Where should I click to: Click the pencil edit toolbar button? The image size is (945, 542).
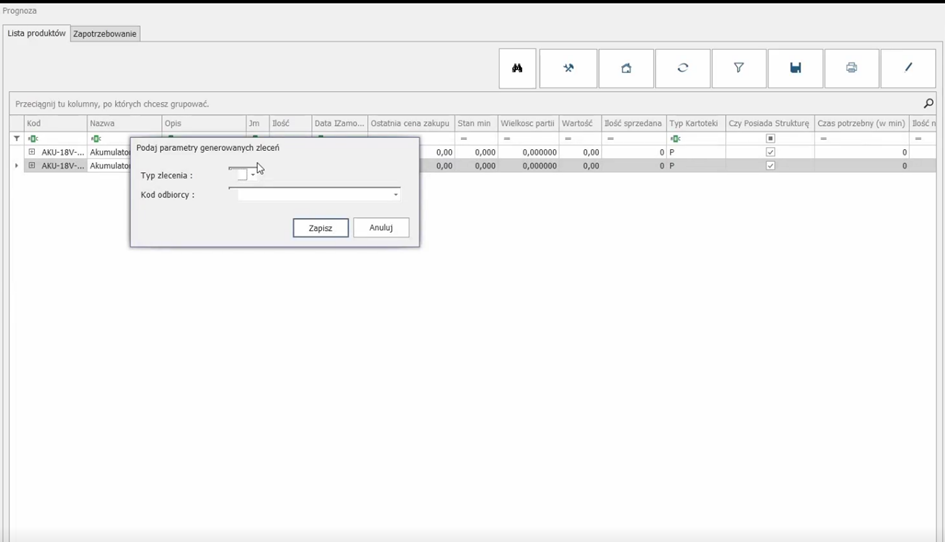coord(908,69)
